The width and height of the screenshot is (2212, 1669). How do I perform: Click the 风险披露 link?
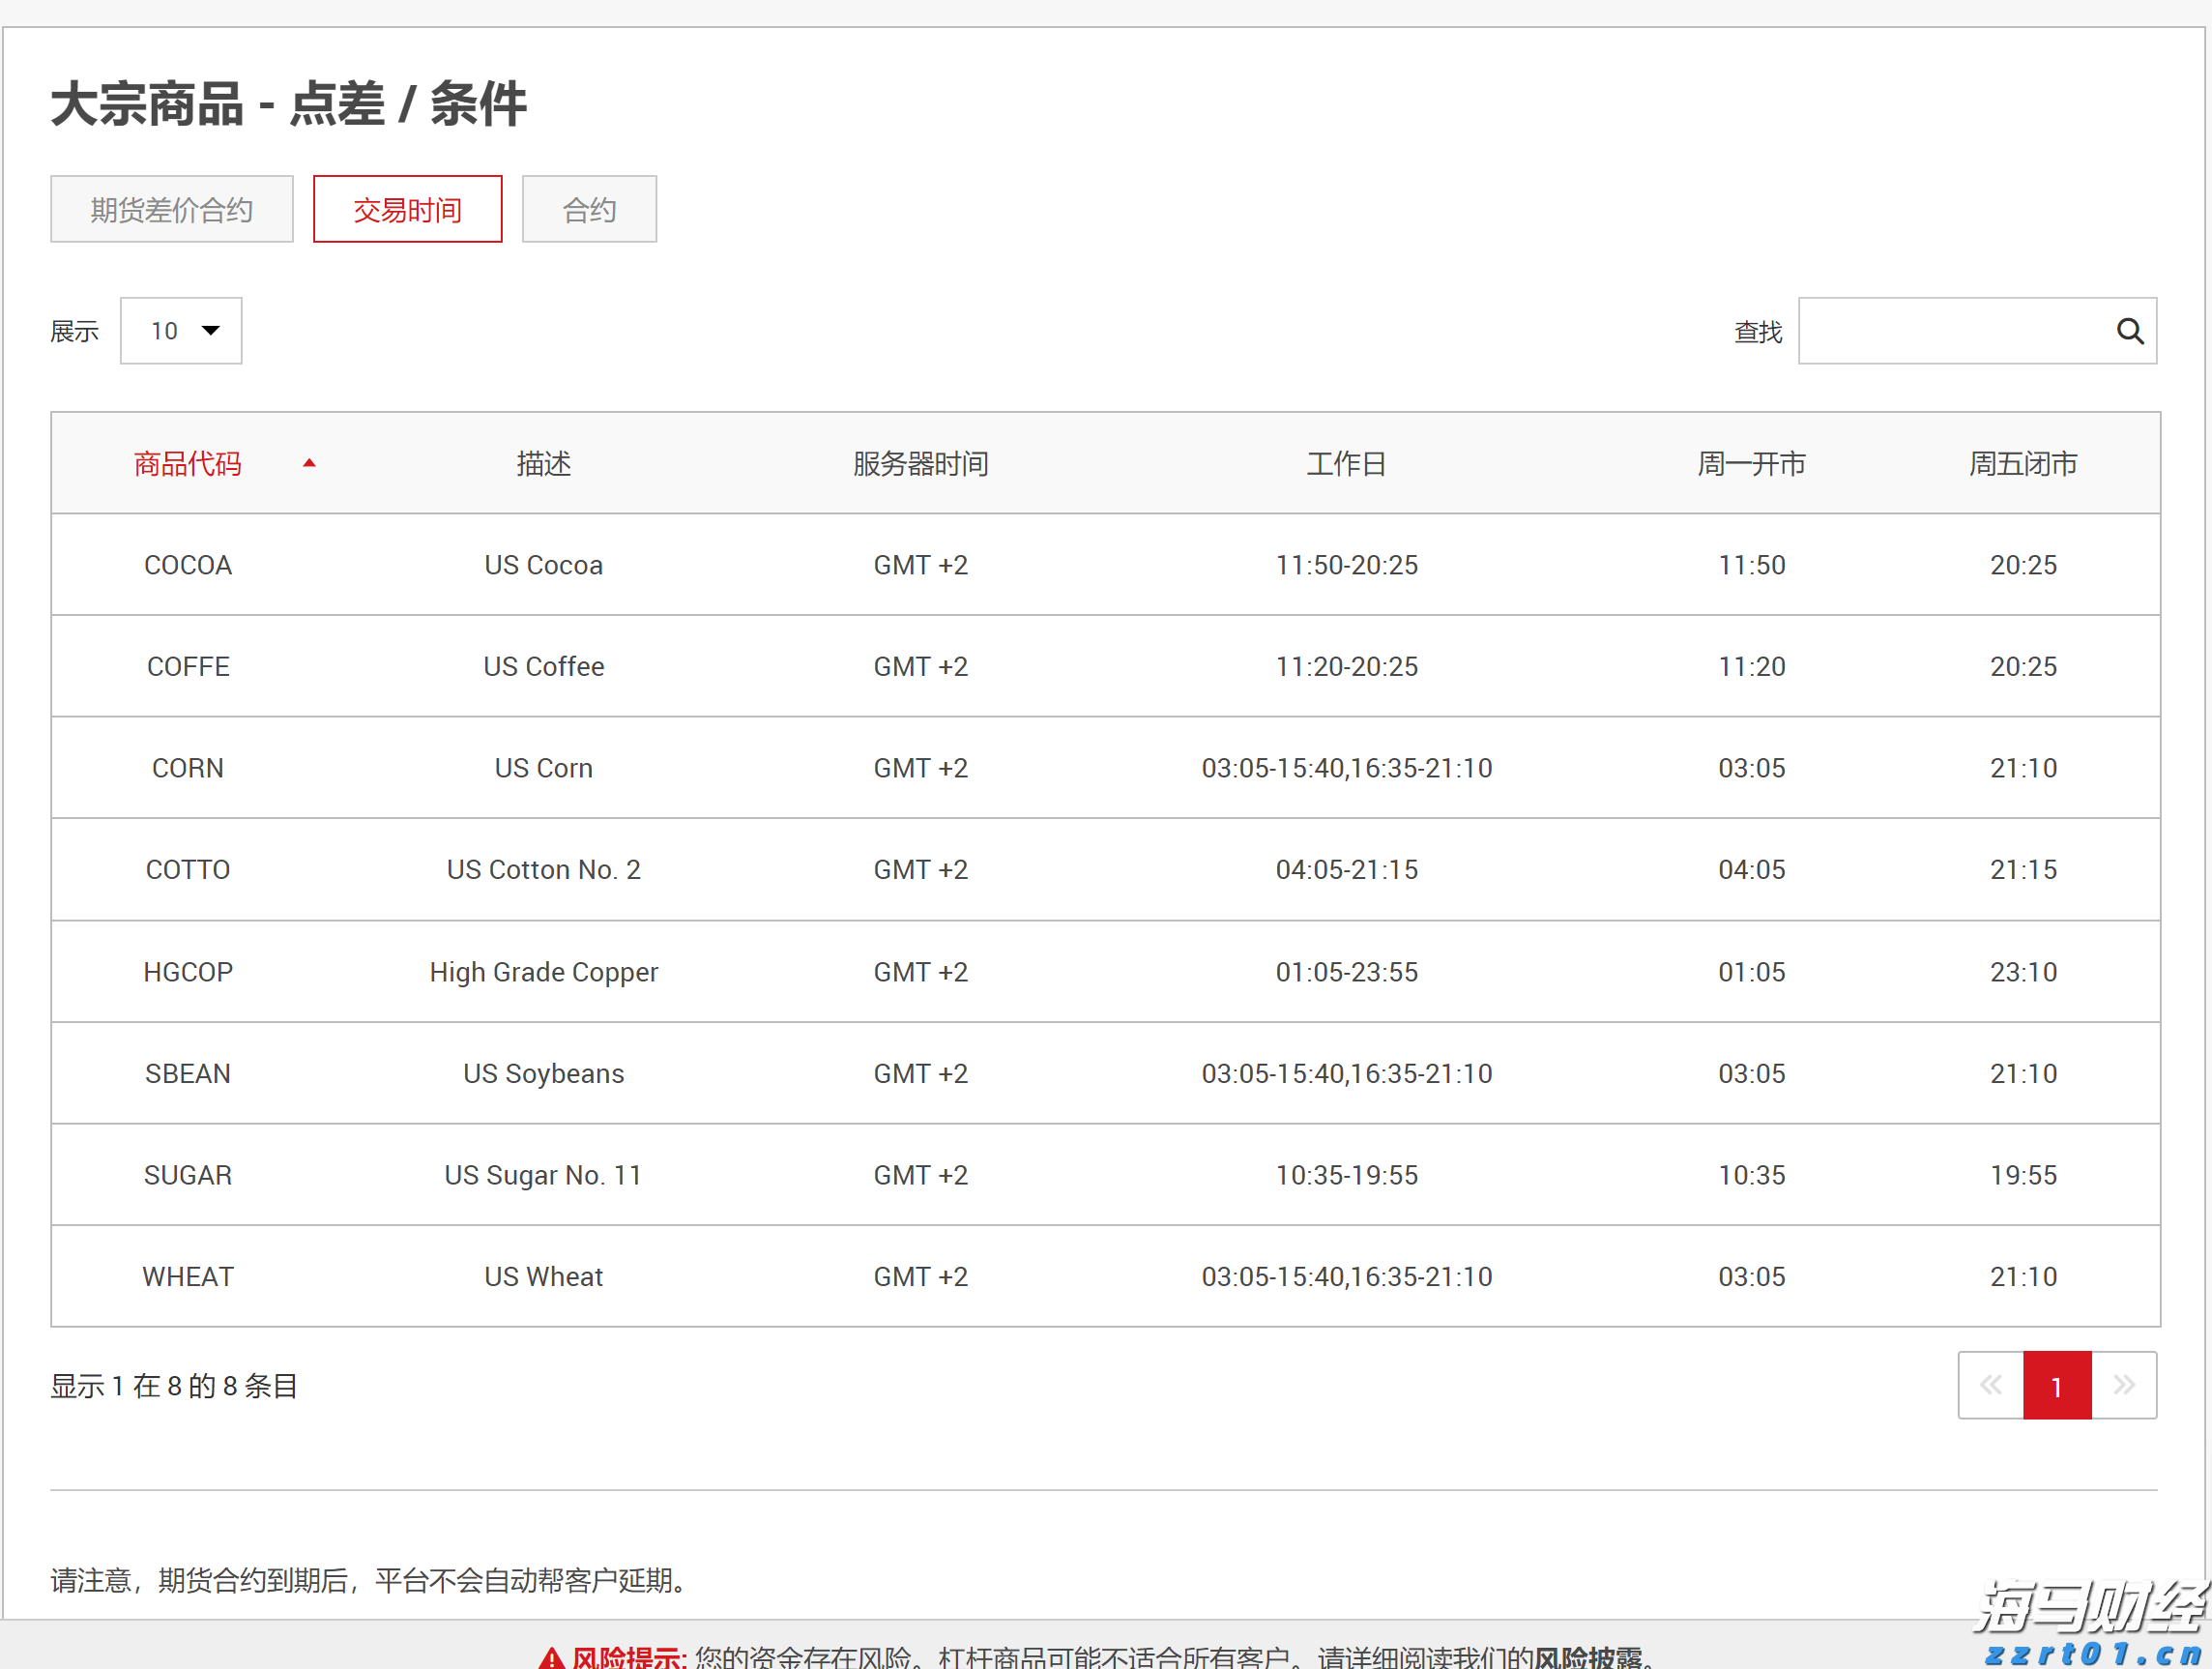click(1594, 1657)
